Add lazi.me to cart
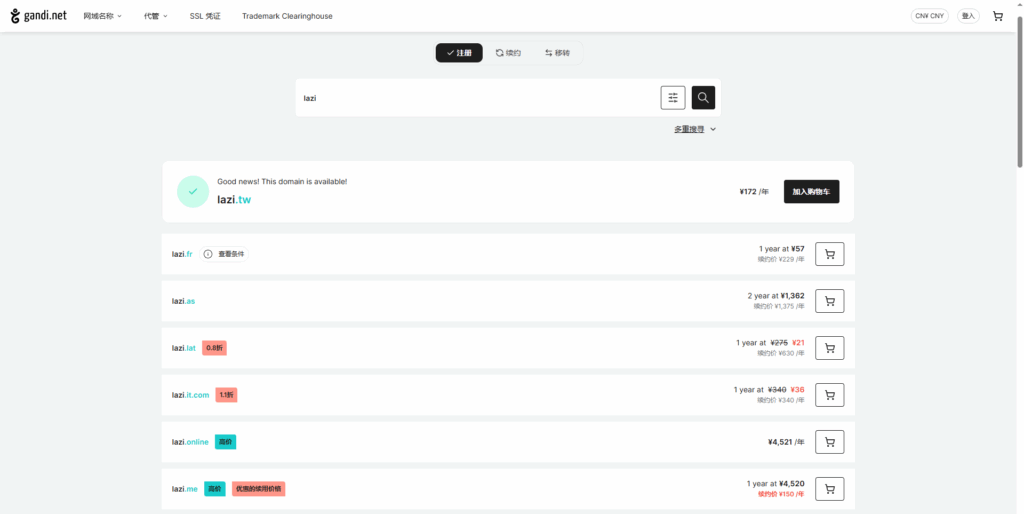This screenshot has width=1024, height=514. 829,489
